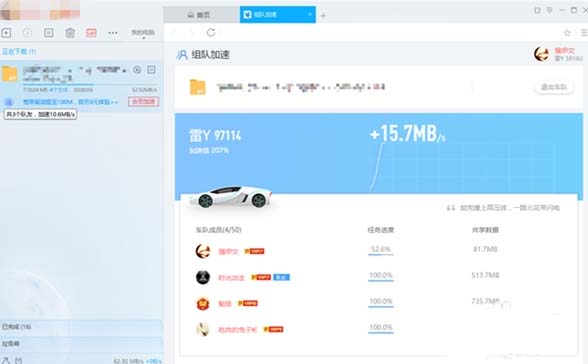Click the 81.7MB shared data value
The width and height of the screenshot is (588, 364).
(x=485, y=249)
